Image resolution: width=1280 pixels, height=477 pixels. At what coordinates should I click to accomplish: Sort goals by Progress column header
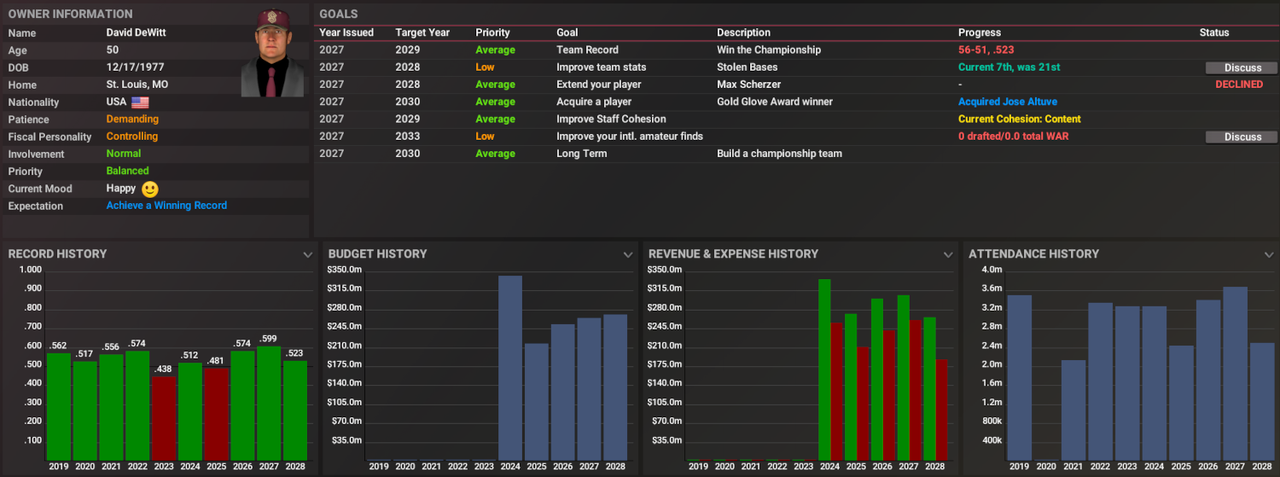click(979, 33)
